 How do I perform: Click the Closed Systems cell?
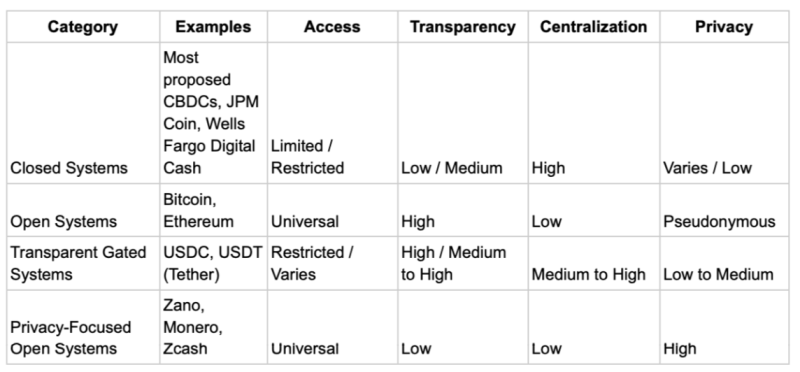[83, 113]
